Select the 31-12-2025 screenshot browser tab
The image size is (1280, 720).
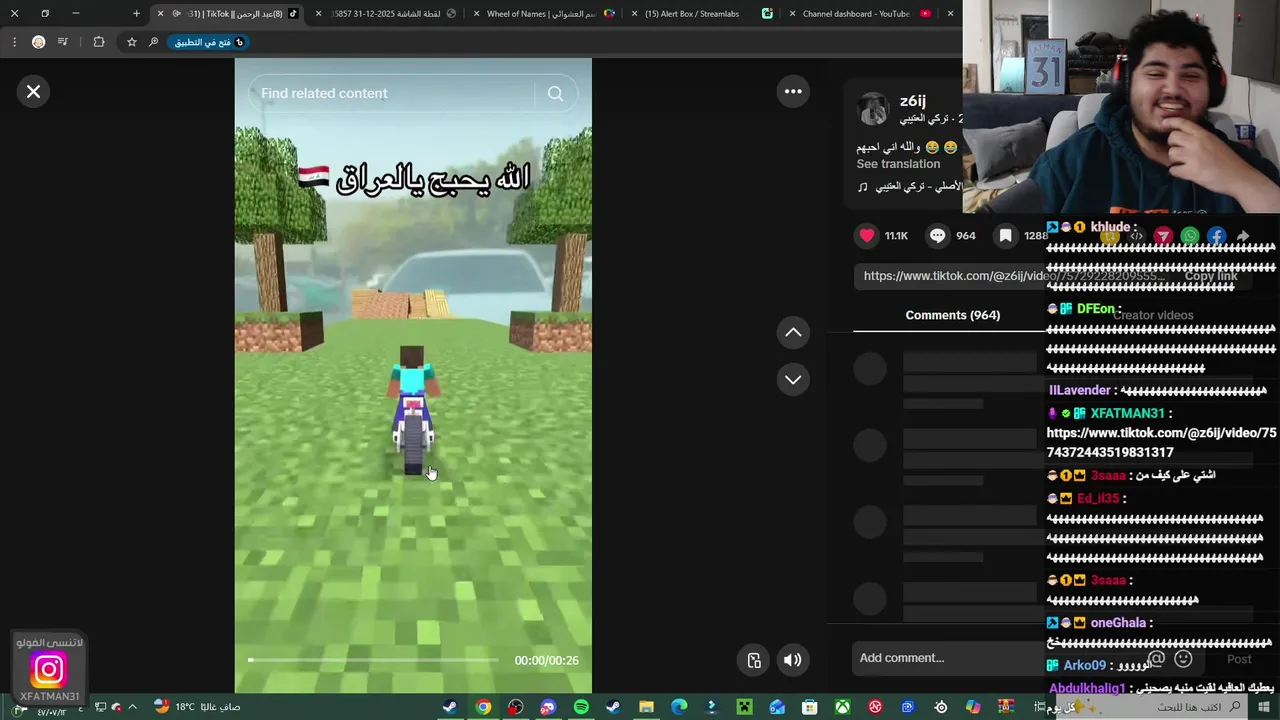[x=387, y=14]
